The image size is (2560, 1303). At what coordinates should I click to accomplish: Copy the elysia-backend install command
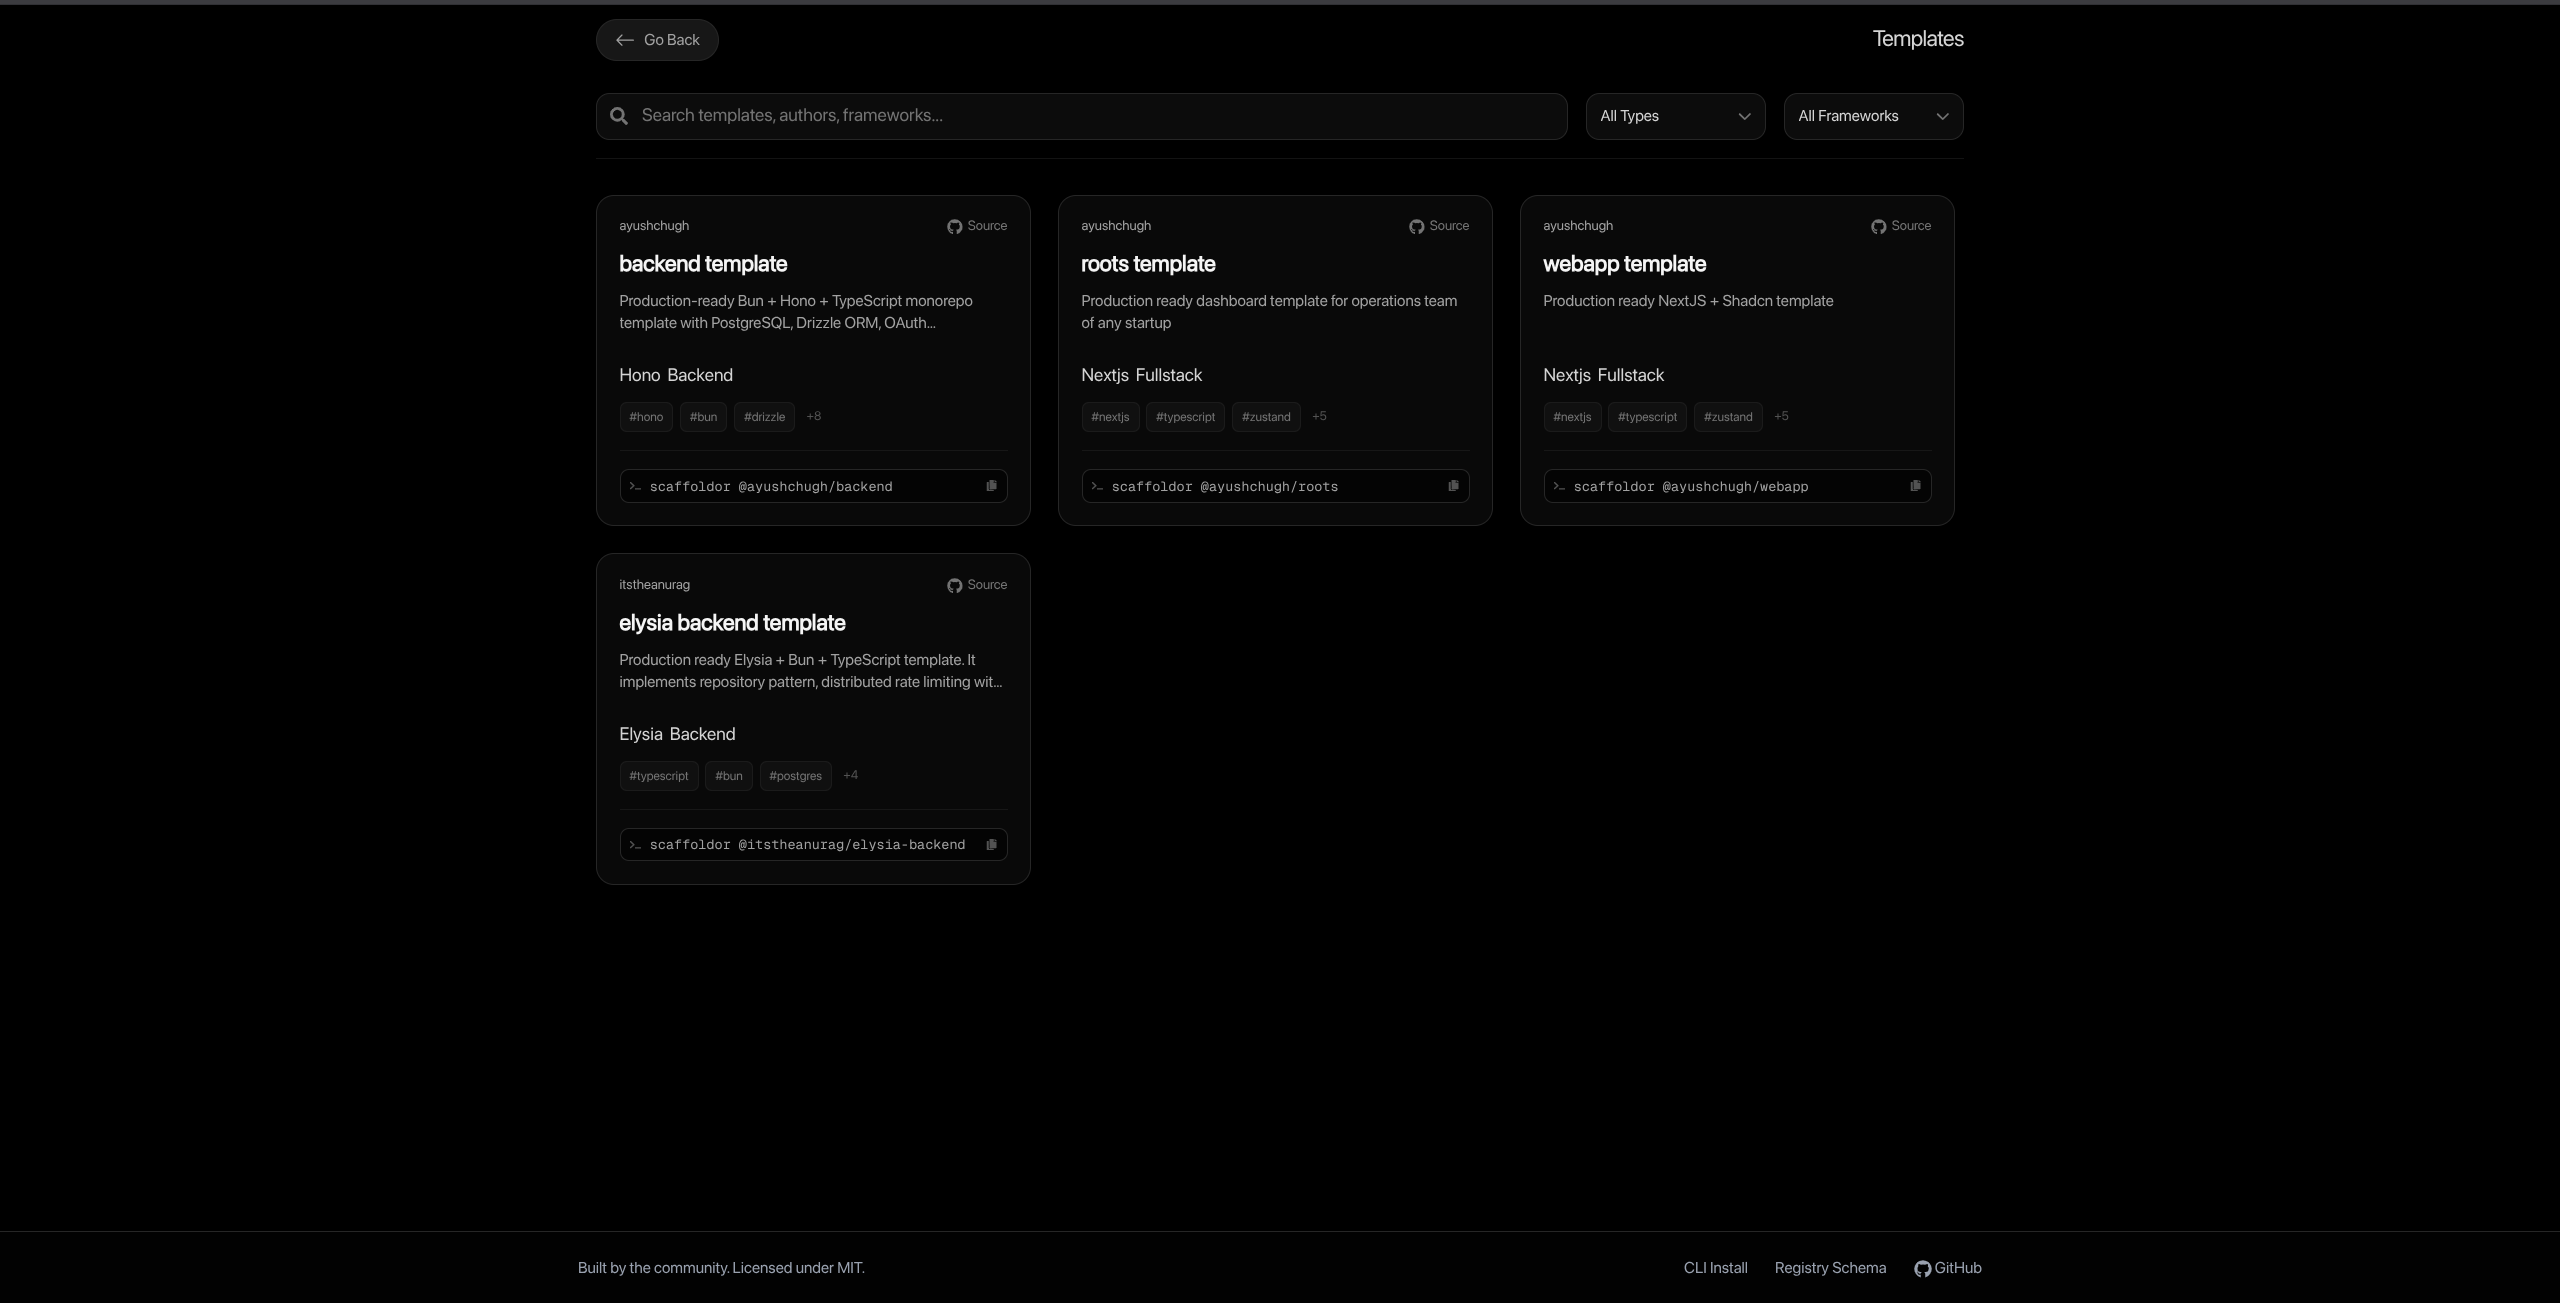click(991, 844)
